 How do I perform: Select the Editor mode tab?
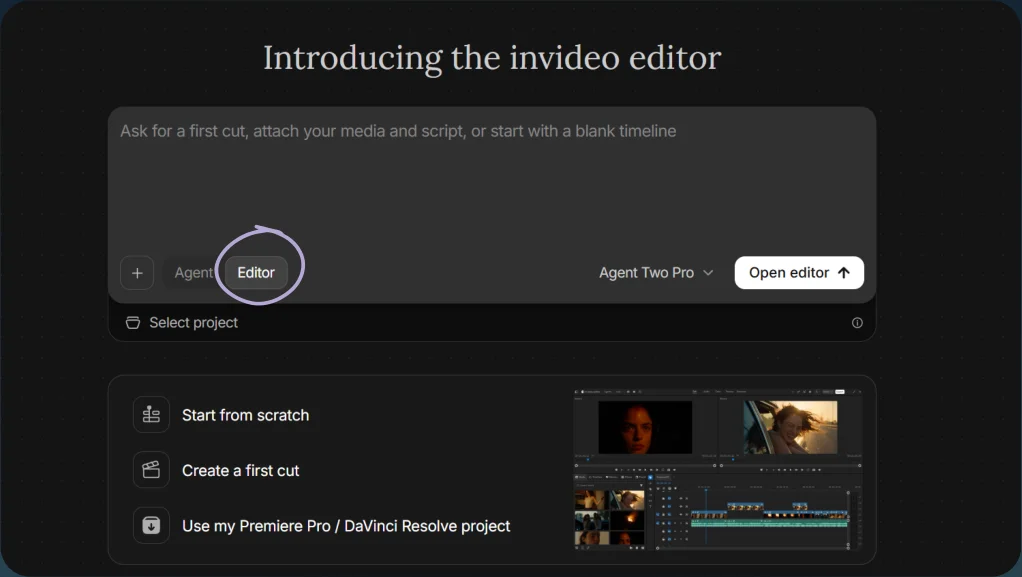point(256,273)
